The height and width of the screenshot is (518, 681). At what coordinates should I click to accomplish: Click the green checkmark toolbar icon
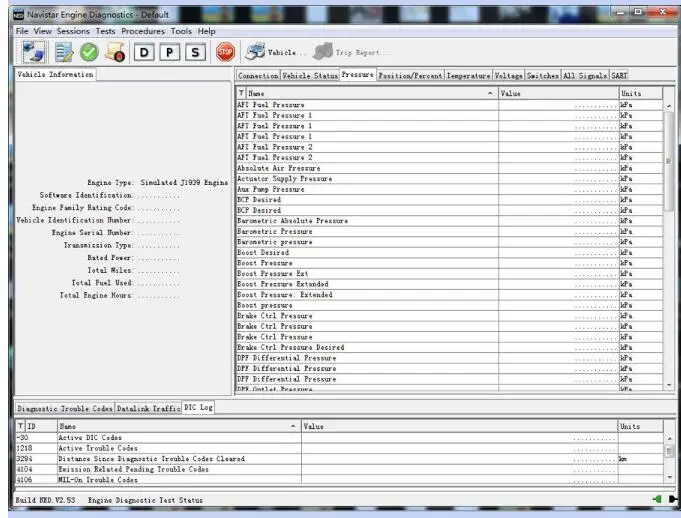89,53
